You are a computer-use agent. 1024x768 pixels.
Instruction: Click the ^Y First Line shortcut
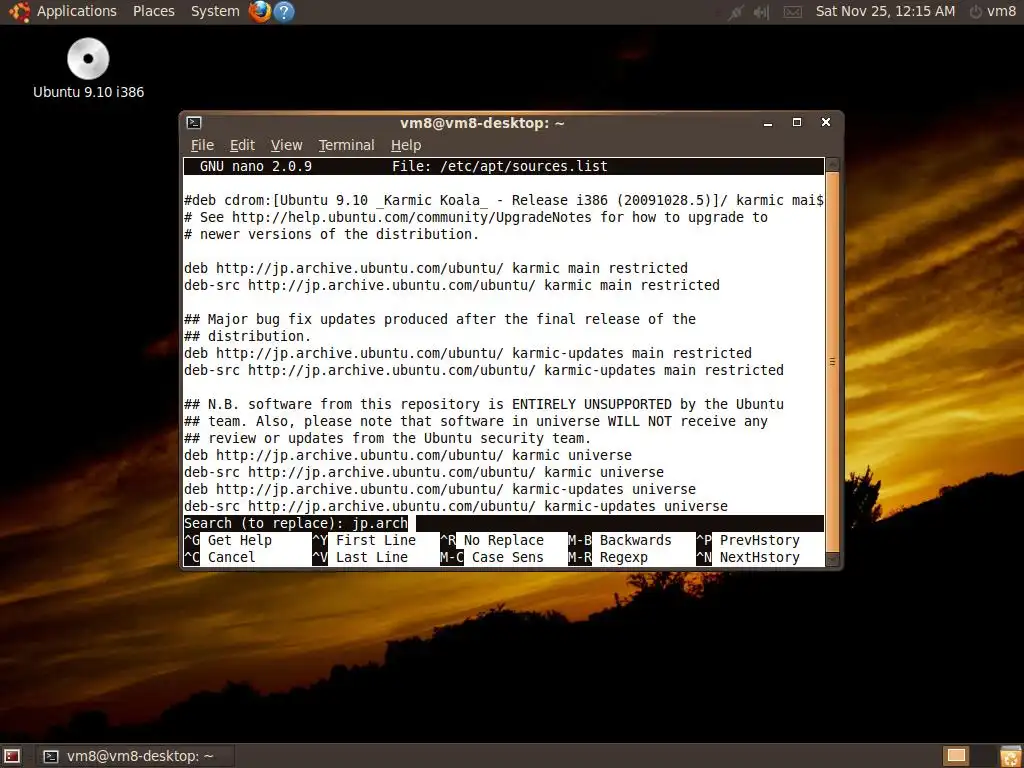pyautogui.click(x=364, y=540)
